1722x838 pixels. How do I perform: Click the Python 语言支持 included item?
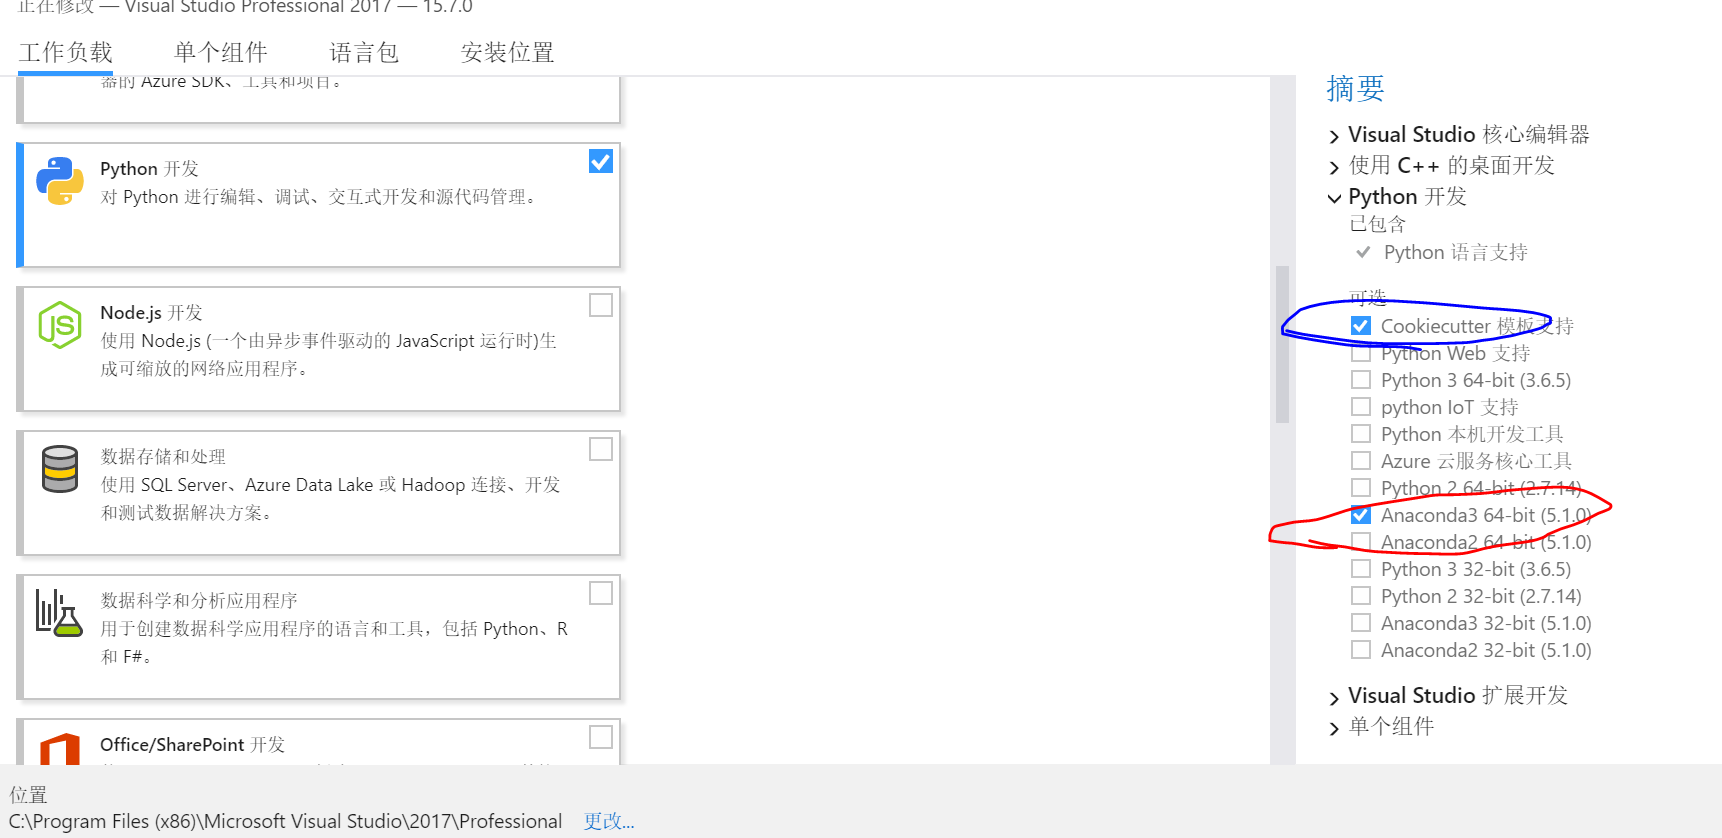[x=1455, y=252]
